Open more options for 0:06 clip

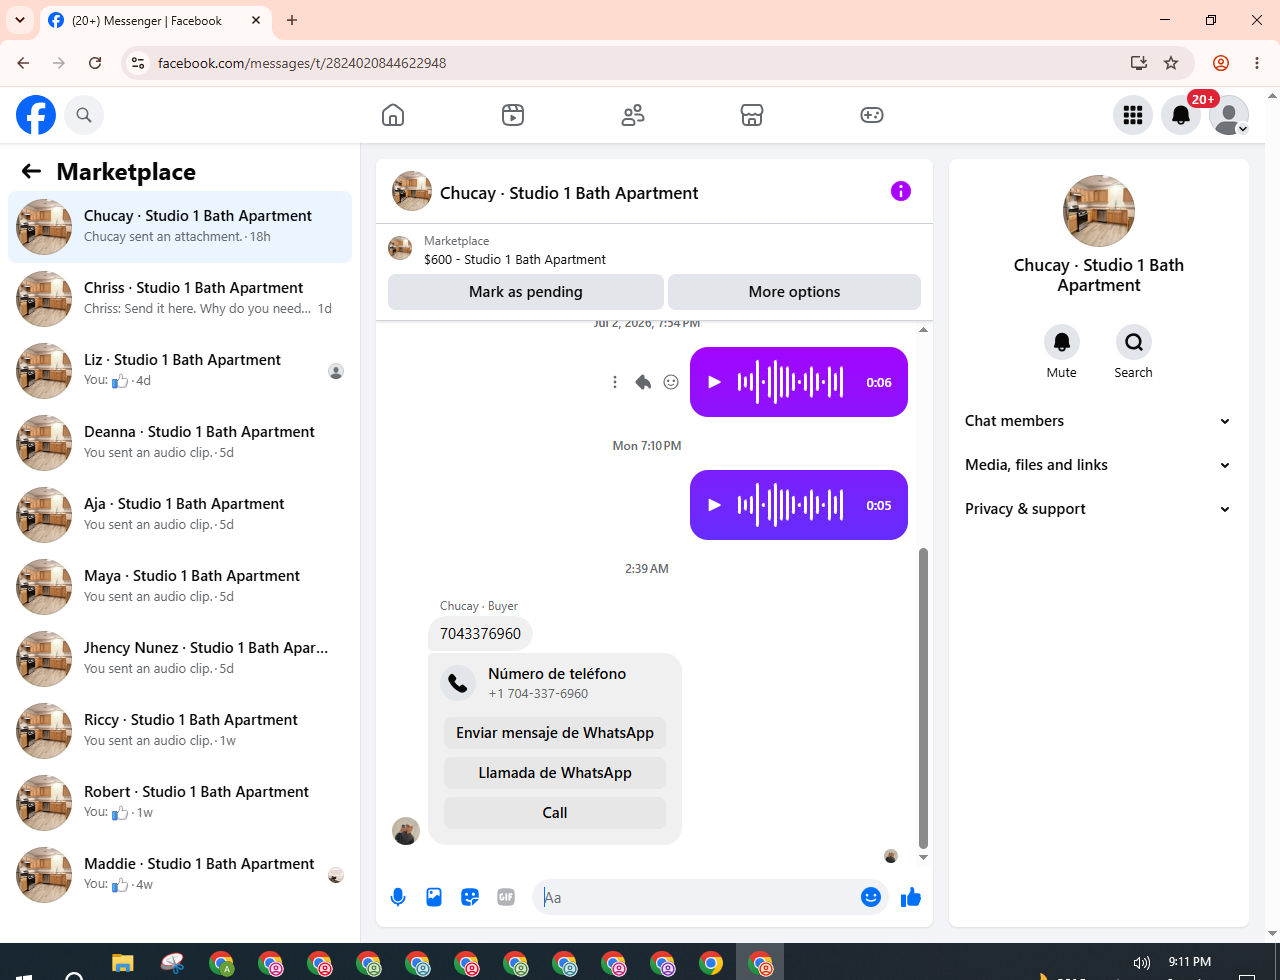(615, 382)
